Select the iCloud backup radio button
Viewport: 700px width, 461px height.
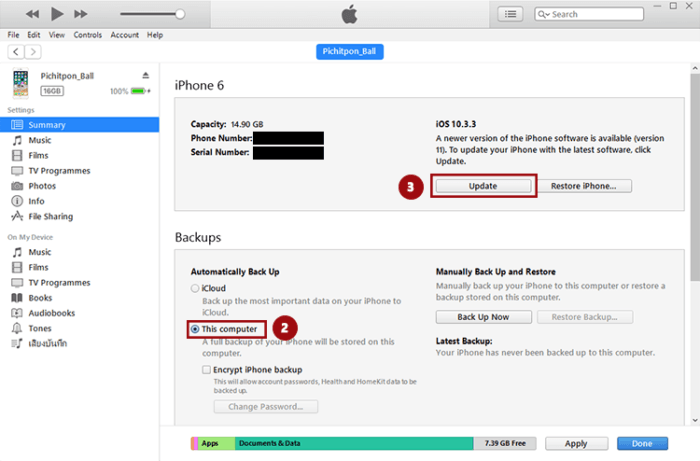(195, 288)
